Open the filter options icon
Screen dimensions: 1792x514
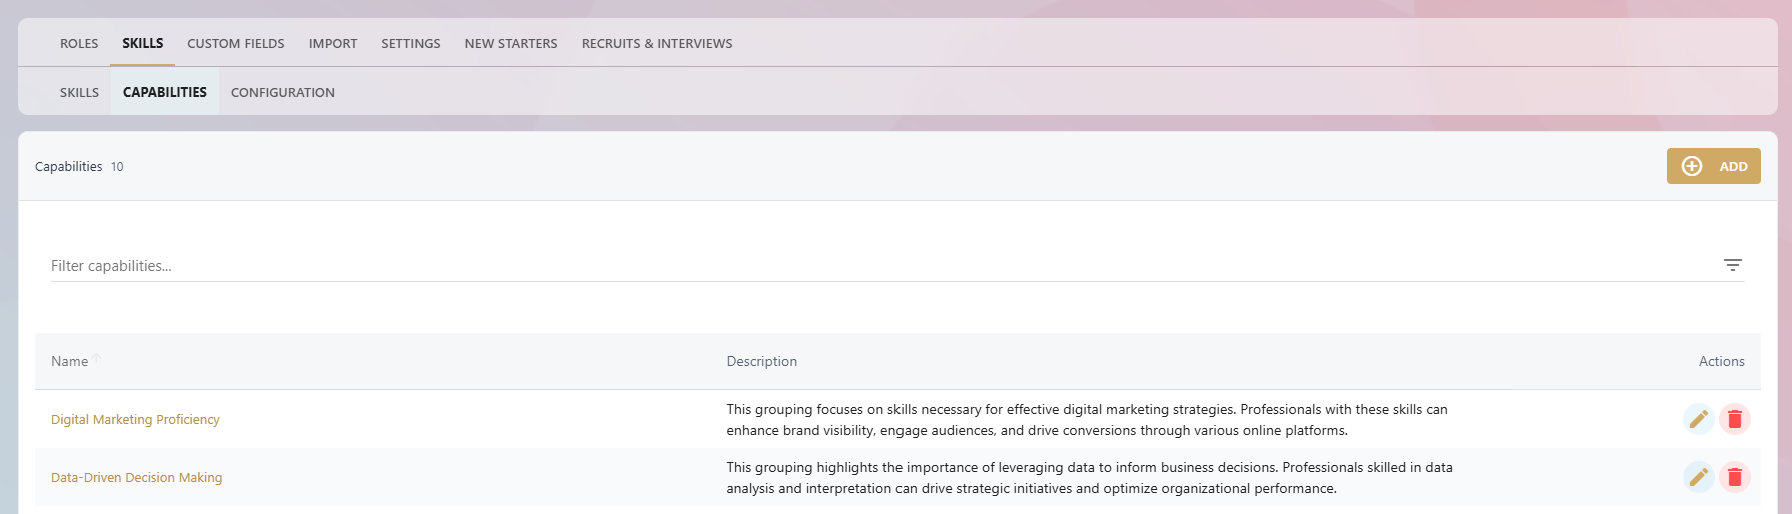tap(1733, 265)
